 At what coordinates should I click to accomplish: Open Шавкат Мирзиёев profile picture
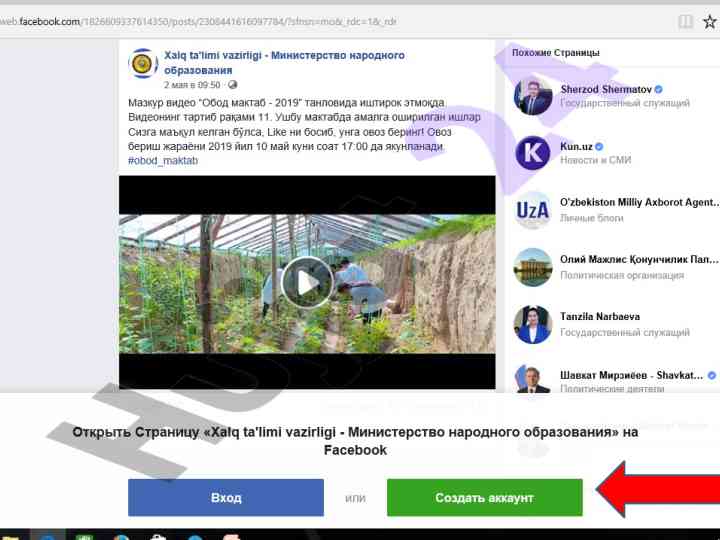tap(533, 378)
